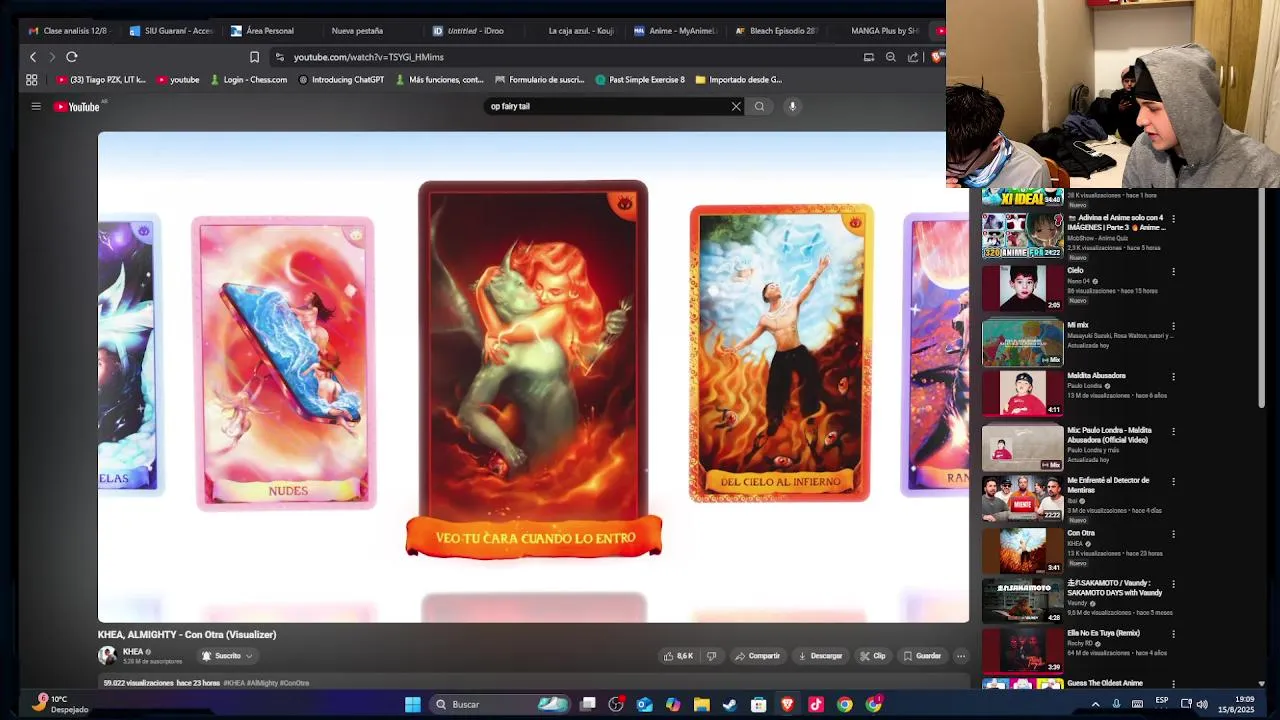This screenshot has width=1280, height=720.
Task: Click the Compartir share button
Action: coord(757,656)
